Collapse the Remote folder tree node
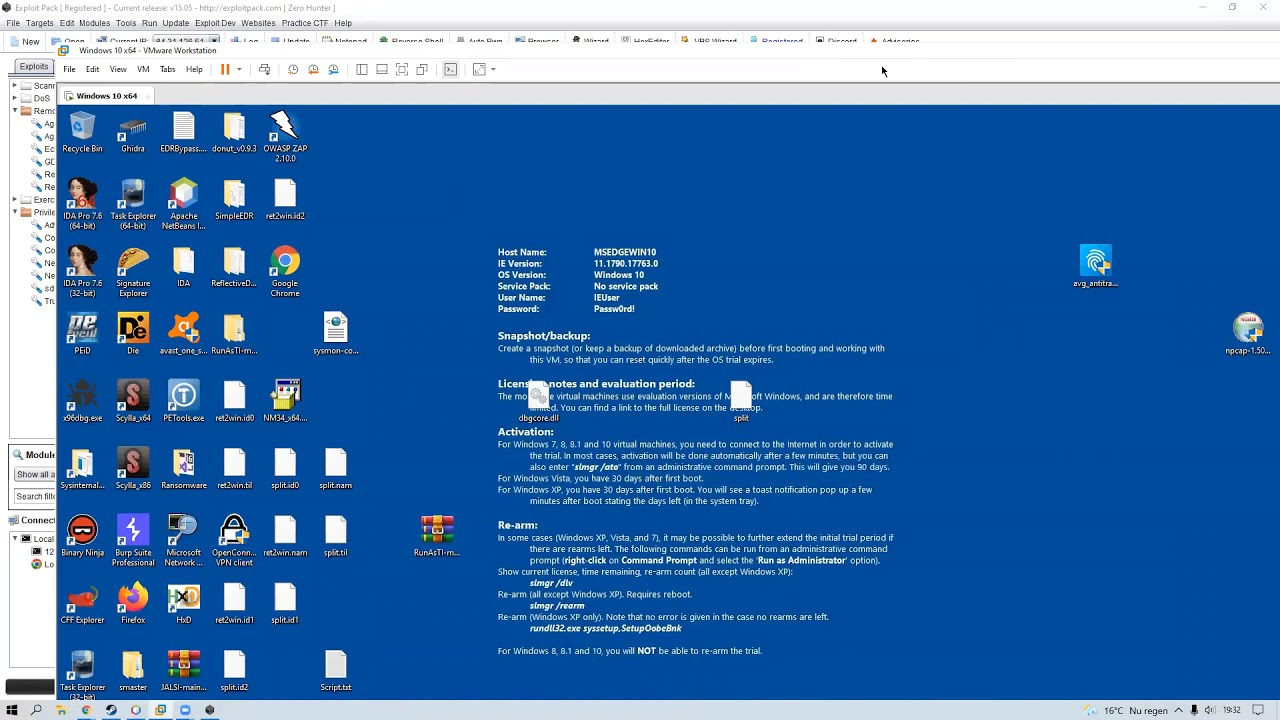The image size is (1280, 720). pyautogui.click(x=16, y=111)
